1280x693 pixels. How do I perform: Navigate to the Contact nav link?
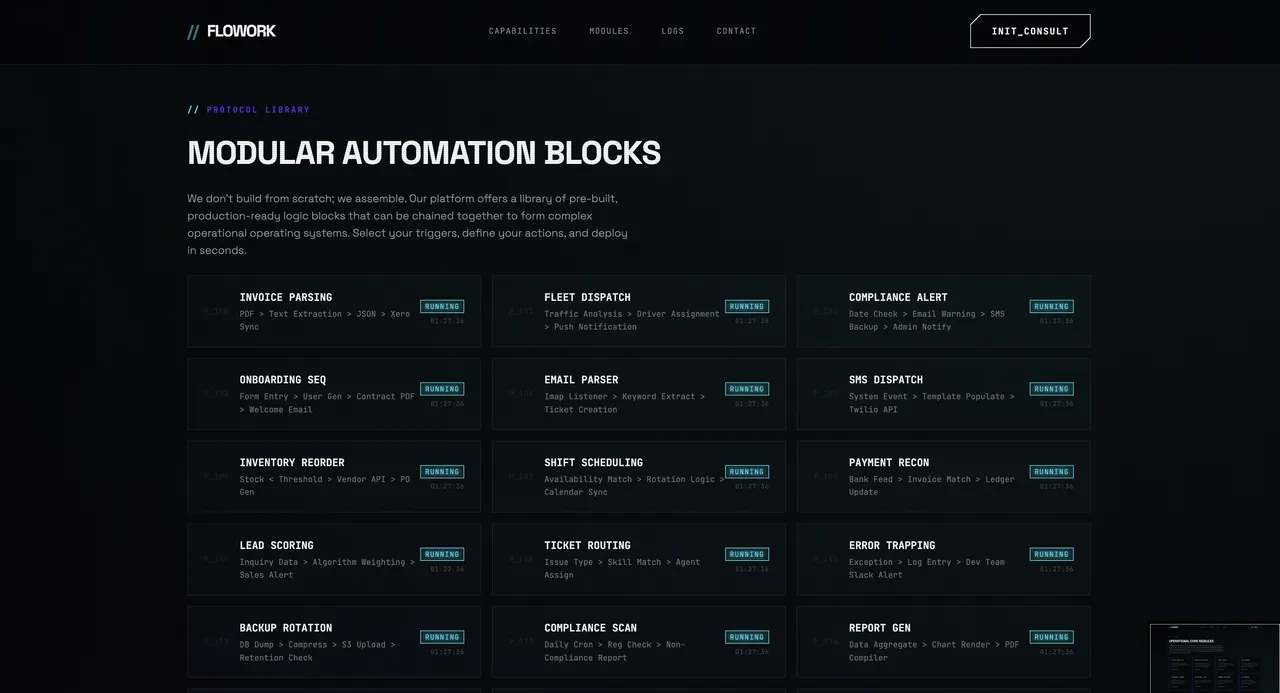click(736, 31)
